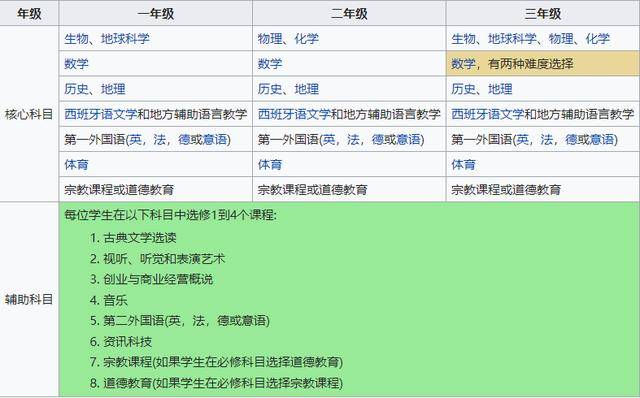
Task: Follow 历史 link in 二年级 column
Action: tap(270, 89)
